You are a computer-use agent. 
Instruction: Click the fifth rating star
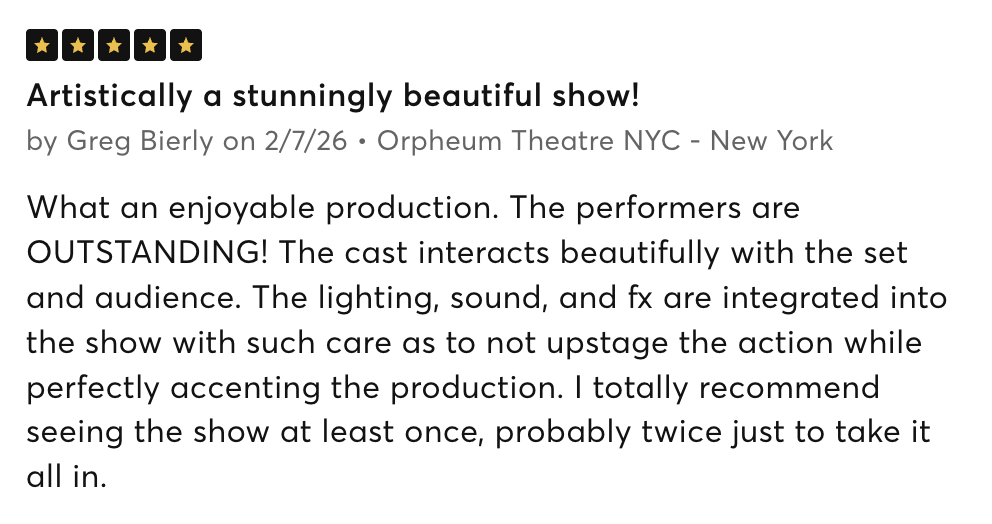click(x=186, y=46)
